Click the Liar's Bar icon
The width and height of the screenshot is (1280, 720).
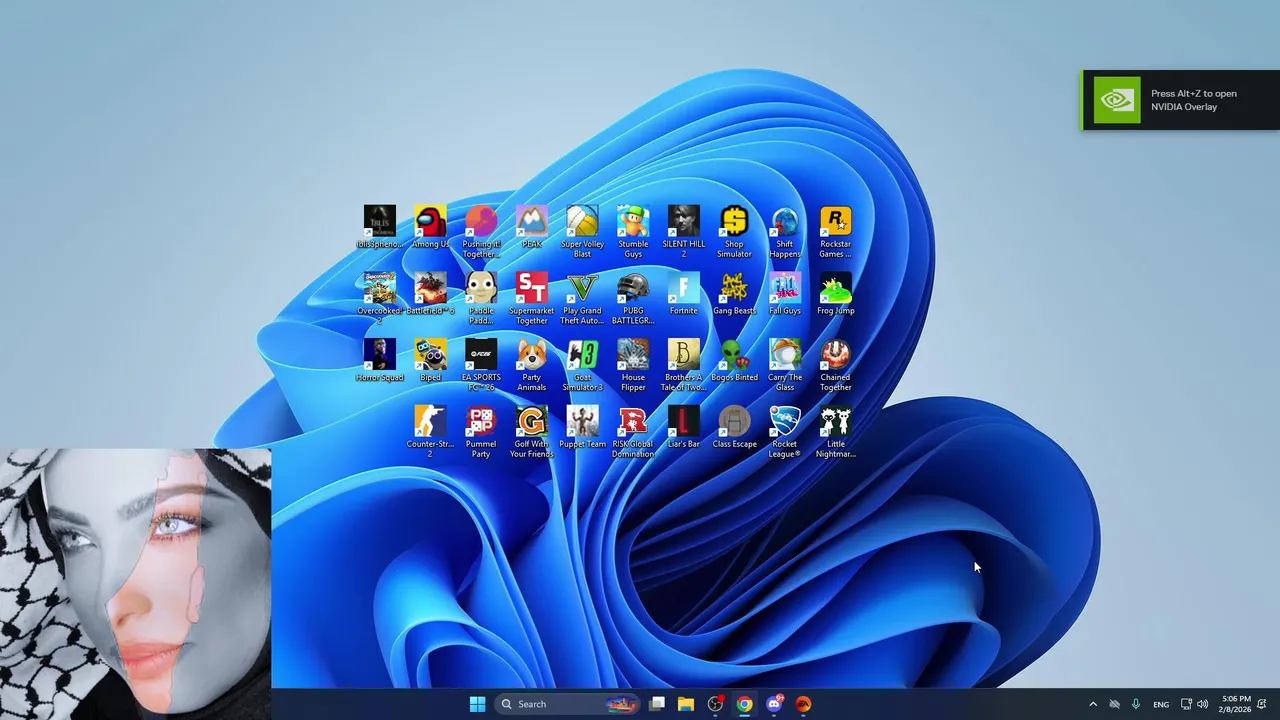(684, 428)
